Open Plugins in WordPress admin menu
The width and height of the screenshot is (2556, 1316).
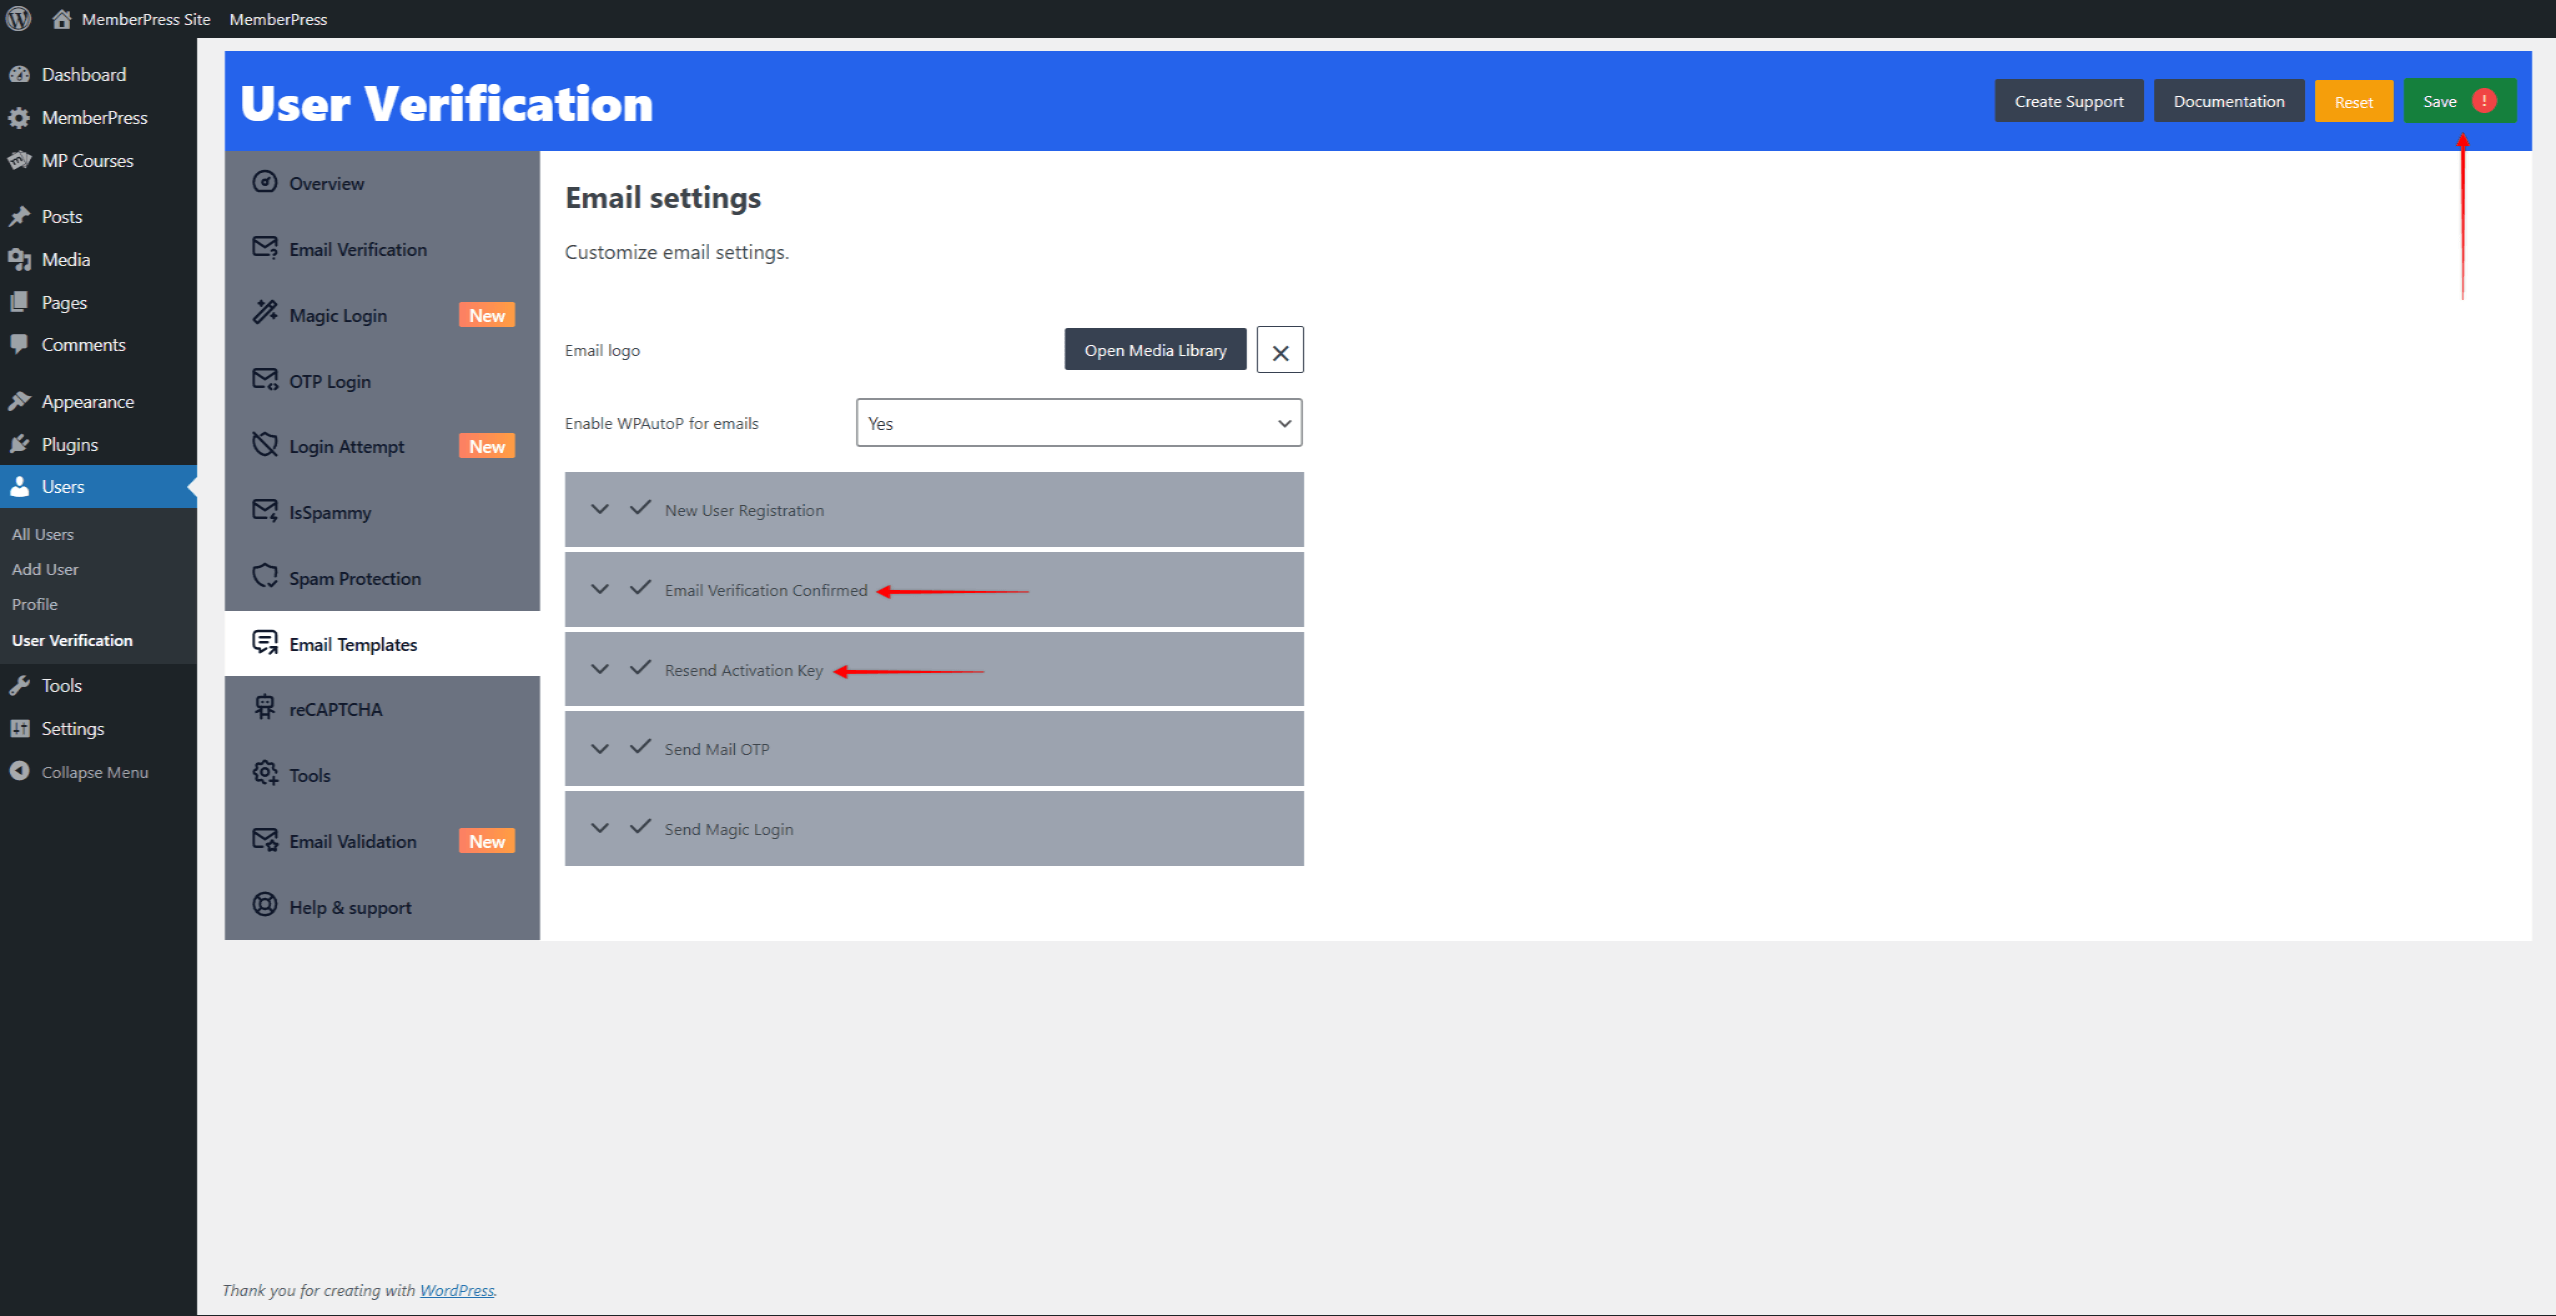(69, 445)
